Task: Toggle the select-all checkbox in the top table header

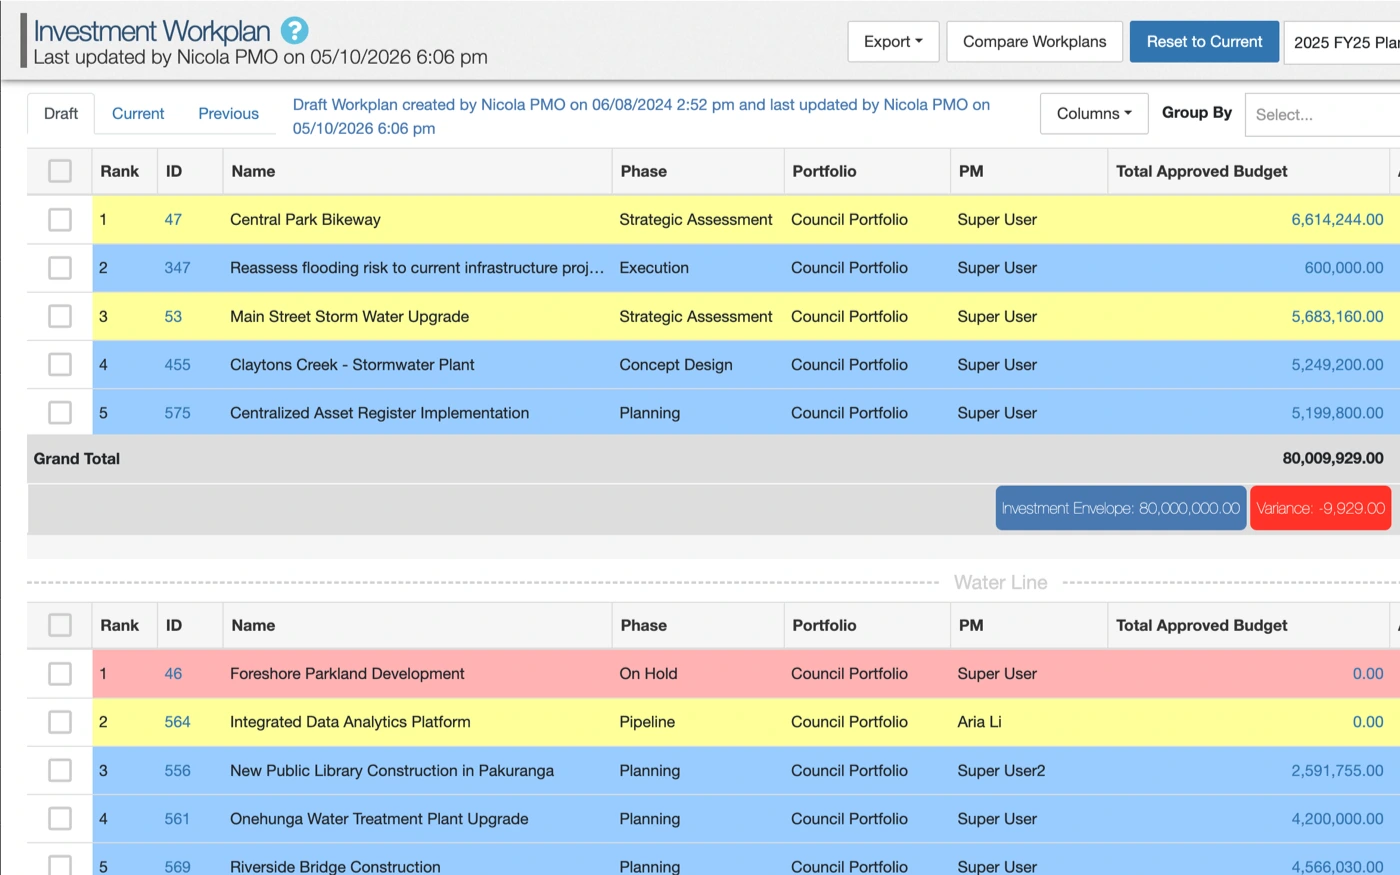Action: click(60, 171)
